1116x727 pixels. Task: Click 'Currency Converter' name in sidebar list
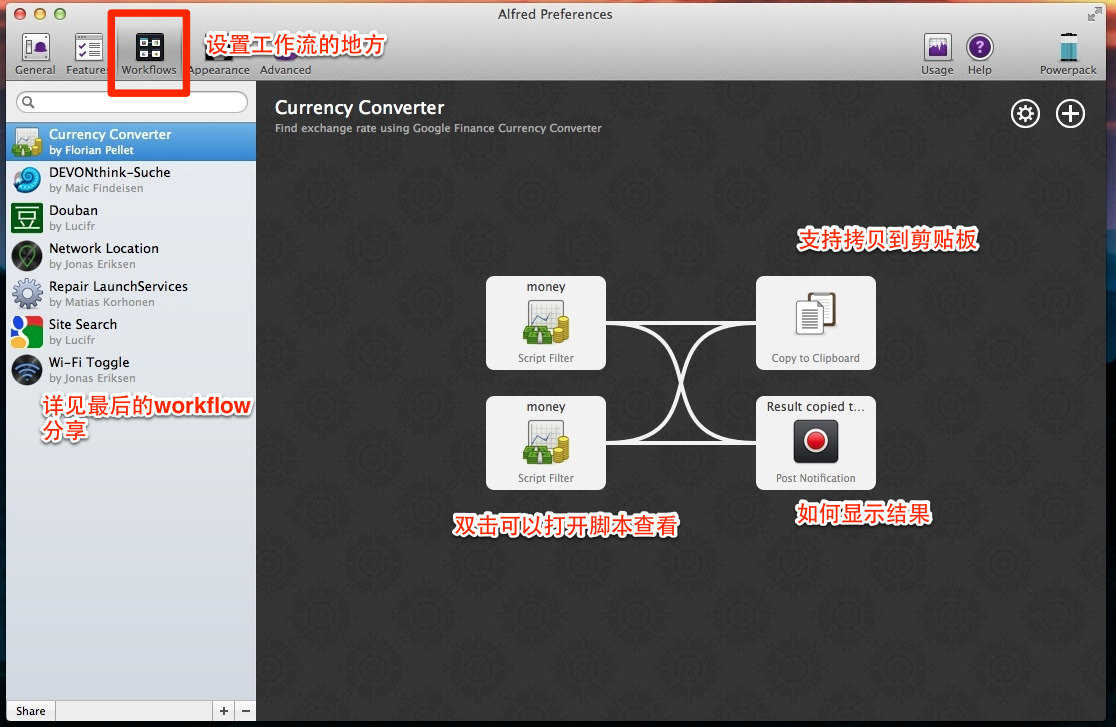click(110, 134)
